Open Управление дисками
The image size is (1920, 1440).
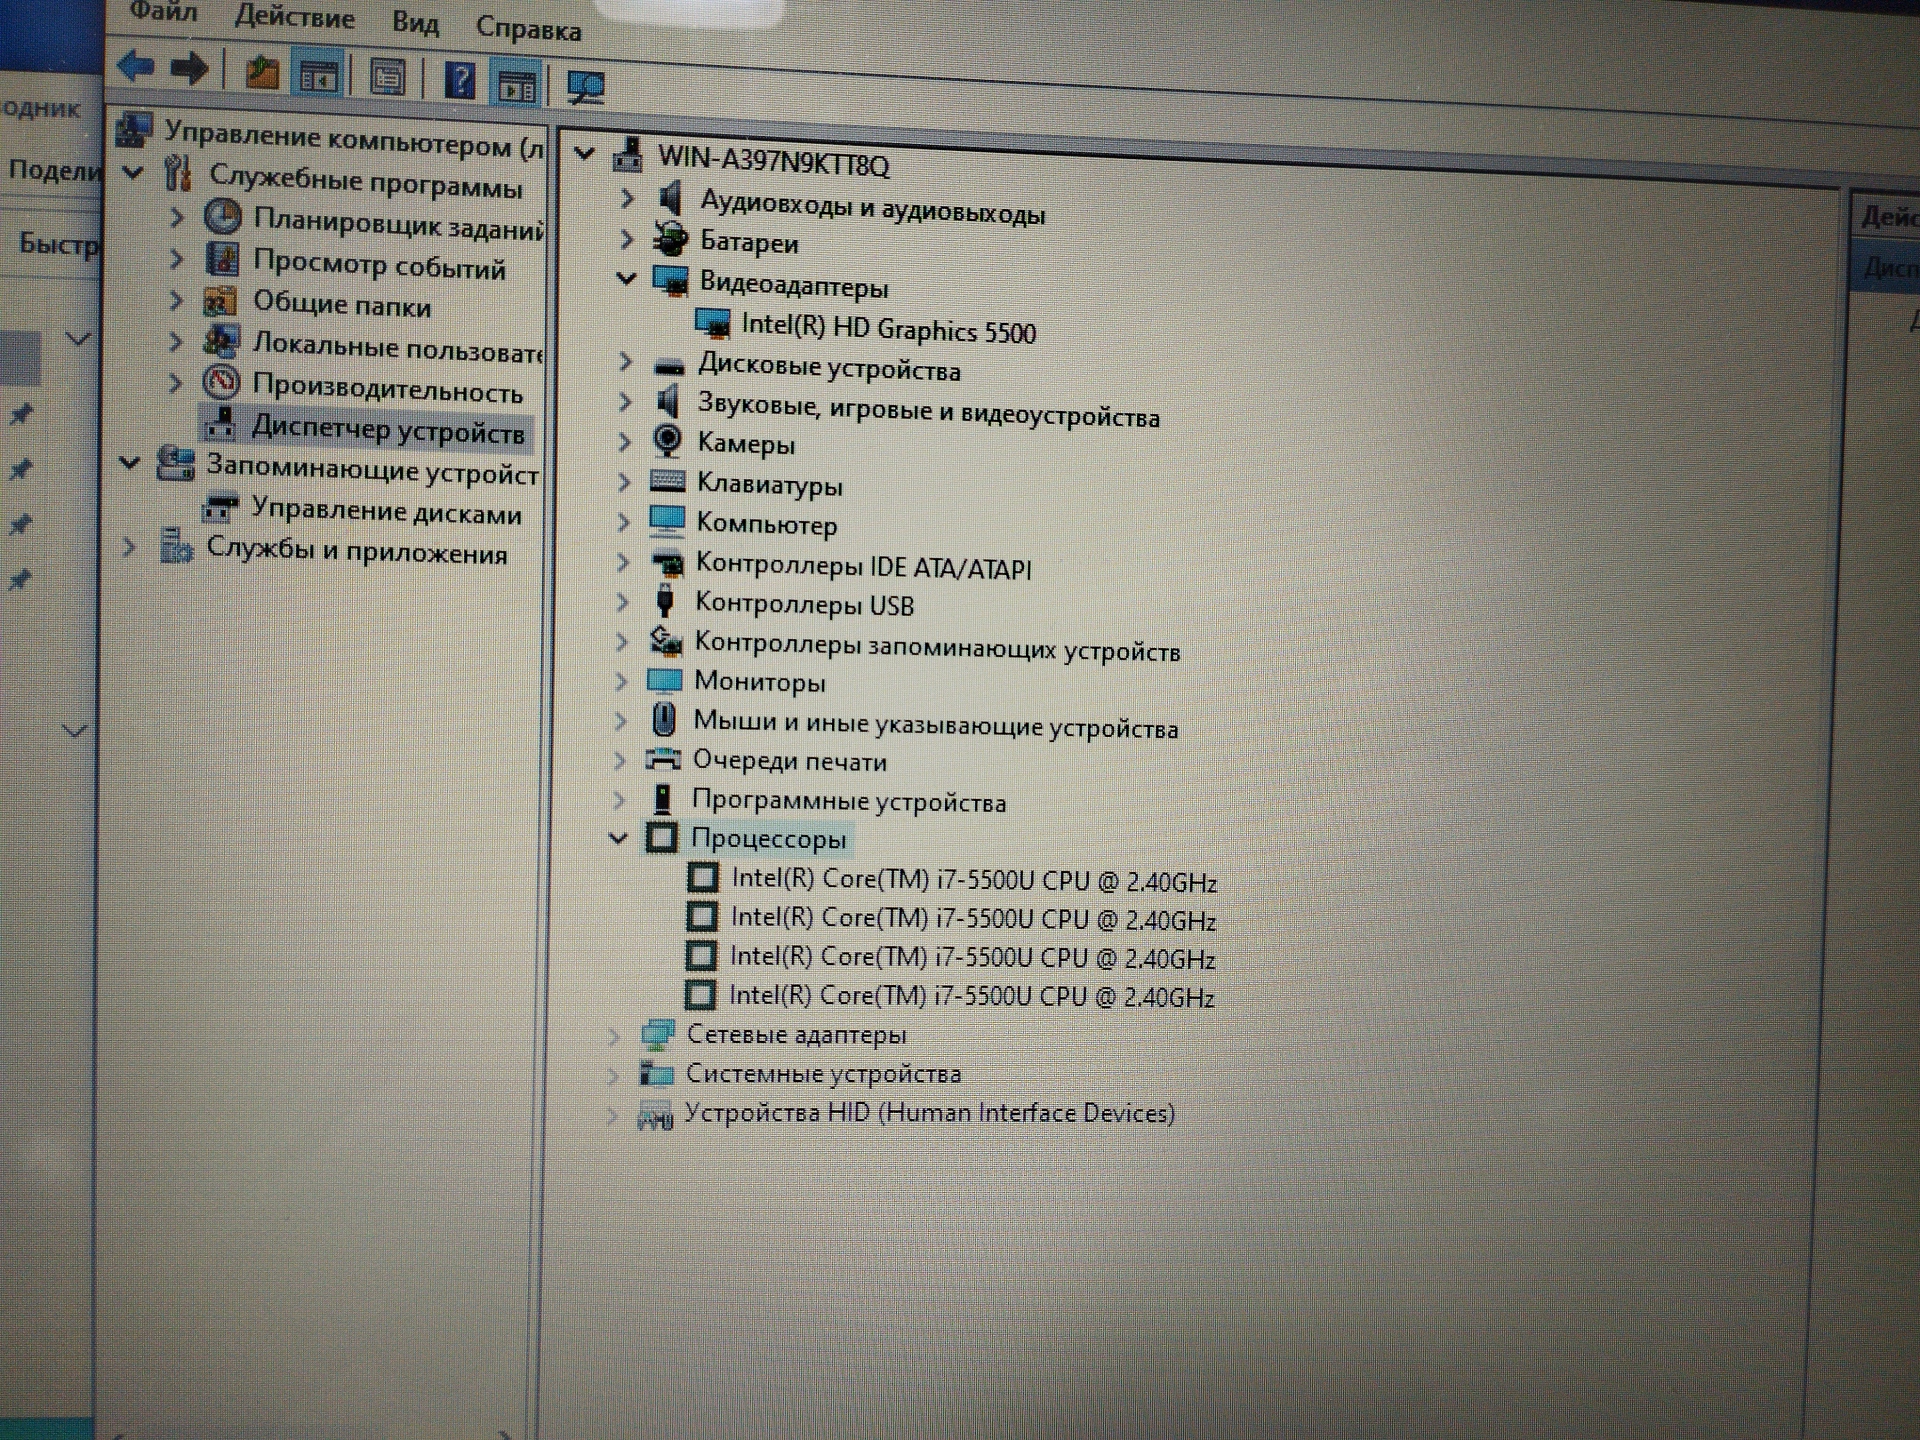tap(386, 511)
